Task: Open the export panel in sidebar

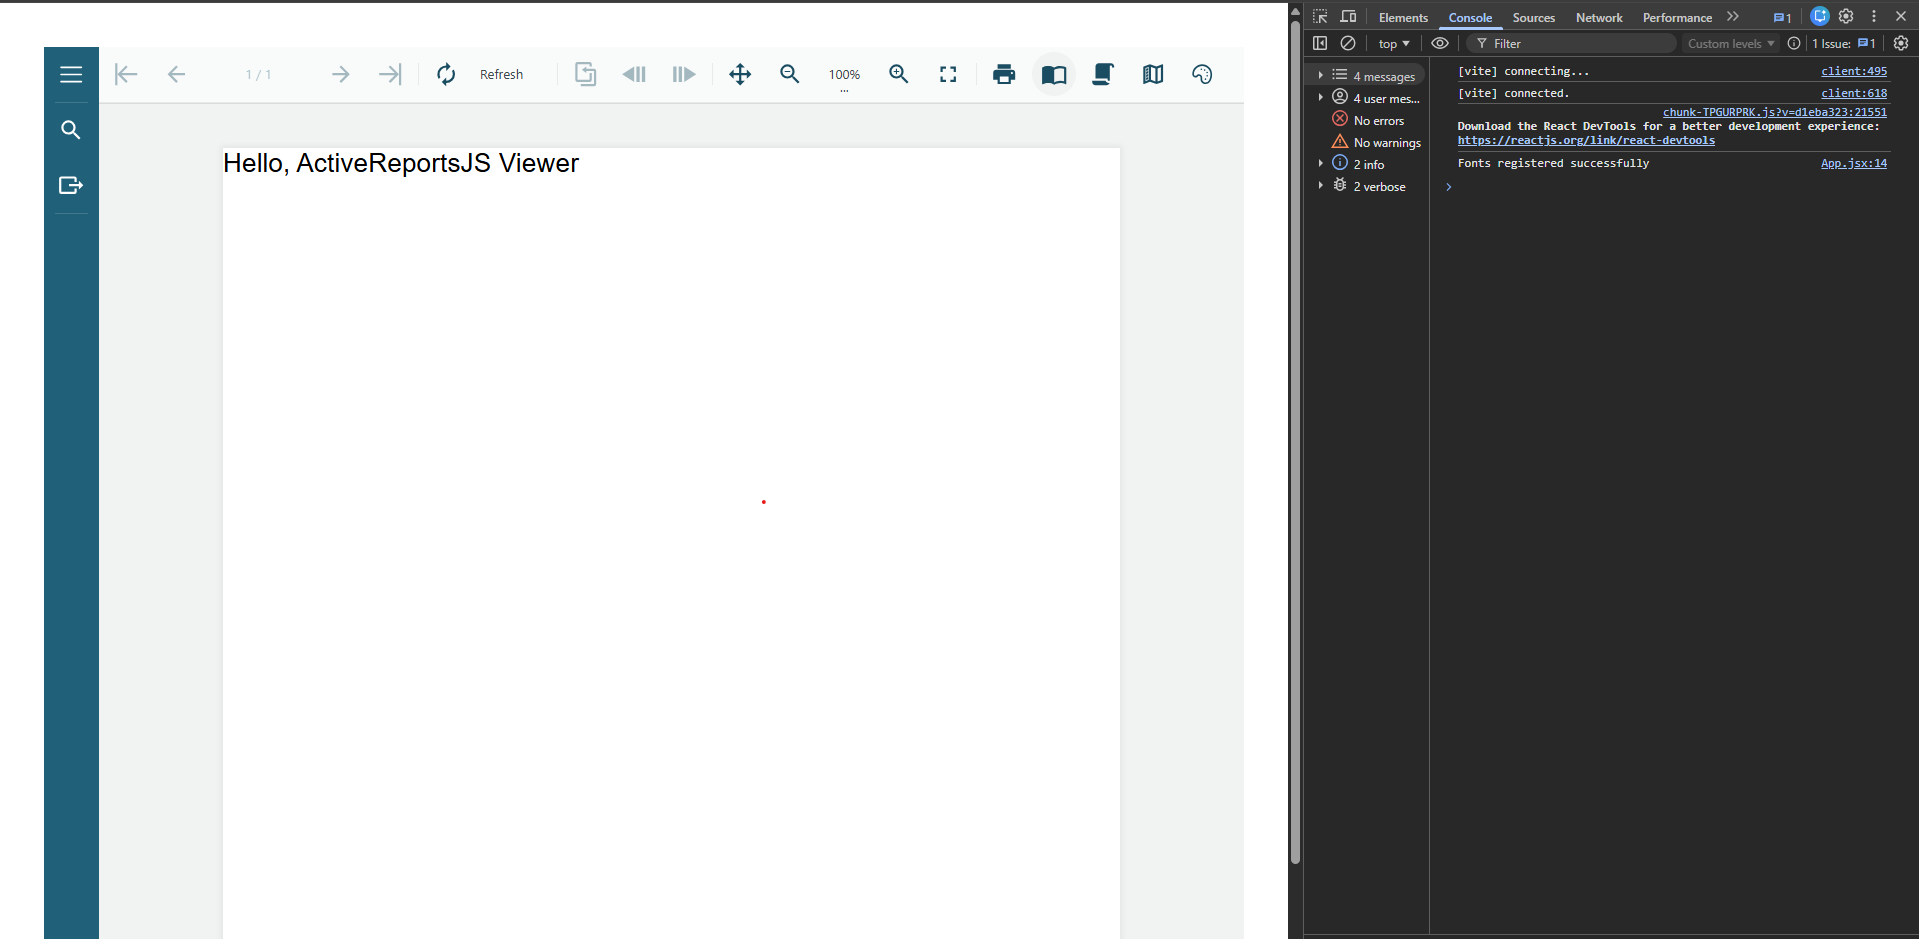Action: coord(71,185)
